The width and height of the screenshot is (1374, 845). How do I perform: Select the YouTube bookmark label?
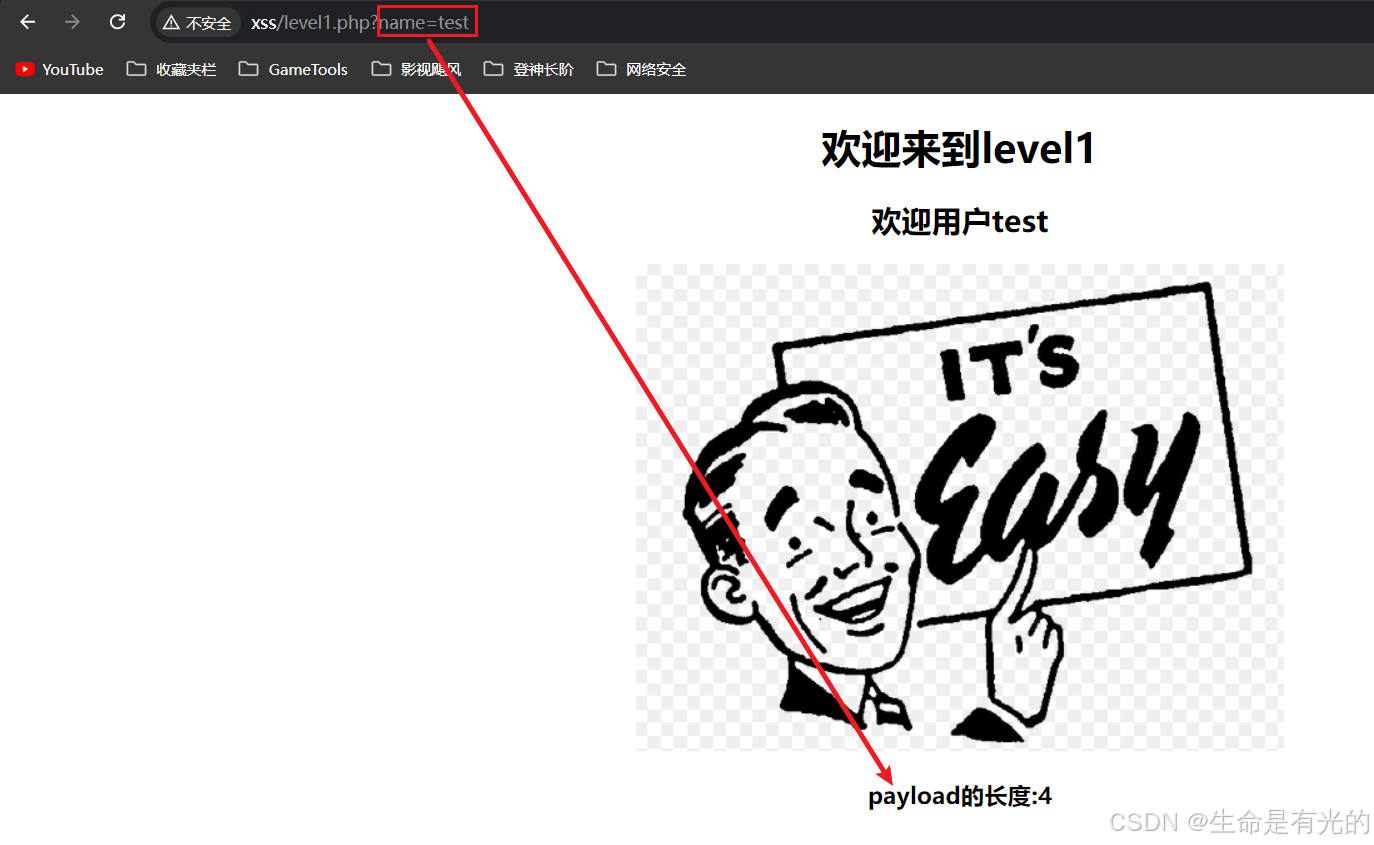point(71,69)
